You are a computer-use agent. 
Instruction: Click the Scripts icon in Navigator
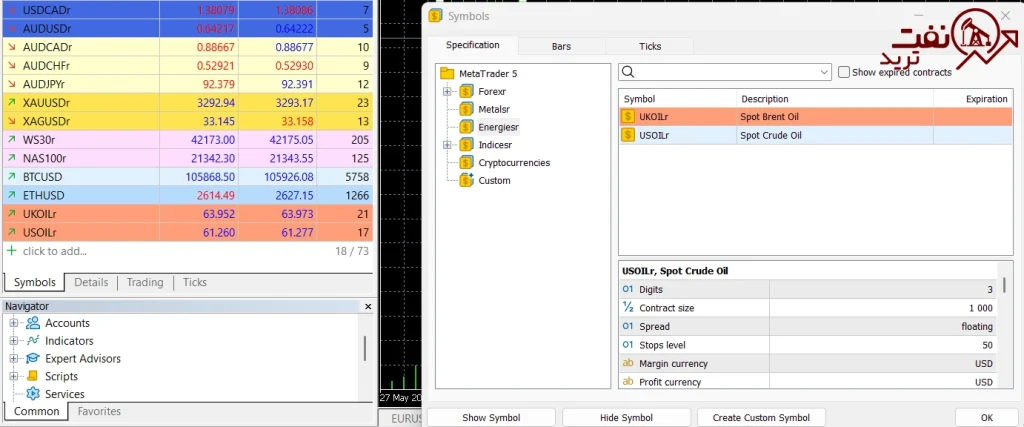(33, 376)
